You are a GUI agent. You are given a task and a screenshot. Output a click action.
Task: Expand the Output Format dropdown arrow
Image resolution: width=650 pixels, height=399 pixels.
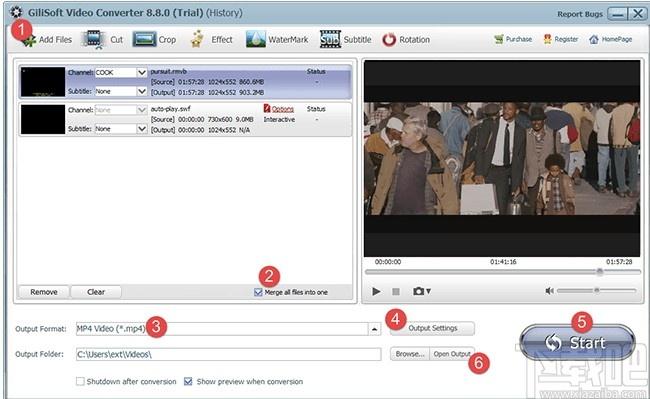click(x=374, y=329)
